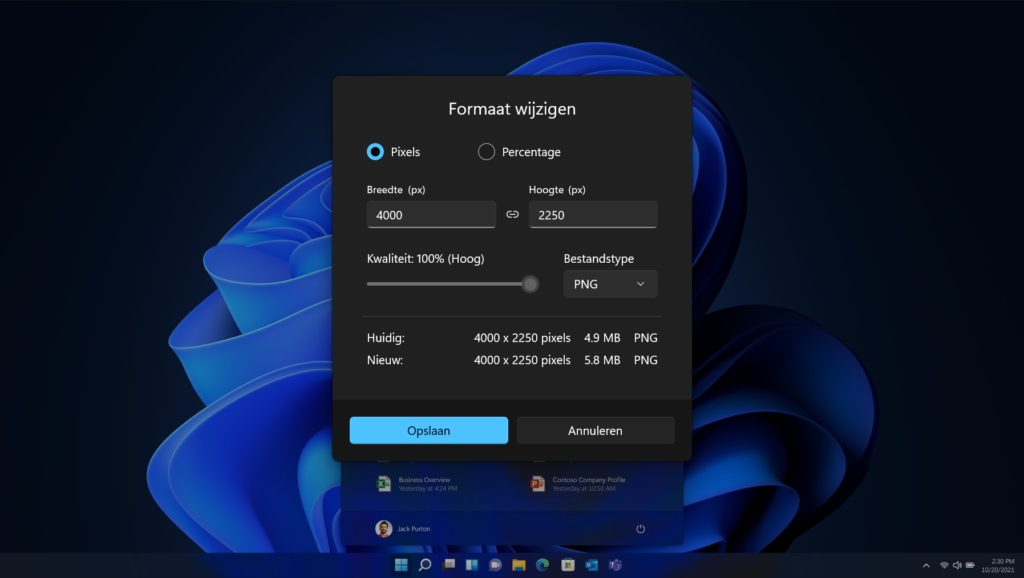Click the Windows Start icon in taskbar

(x=401, y=565)
